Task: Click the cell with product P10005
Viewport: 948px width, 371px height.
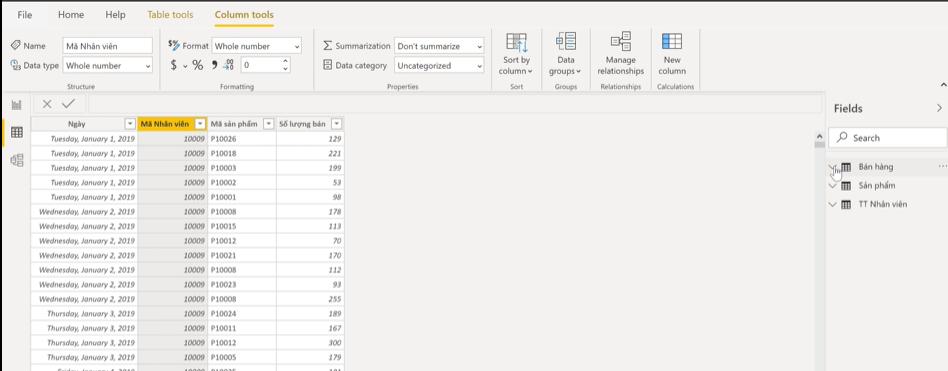Action: coord(242,357)
